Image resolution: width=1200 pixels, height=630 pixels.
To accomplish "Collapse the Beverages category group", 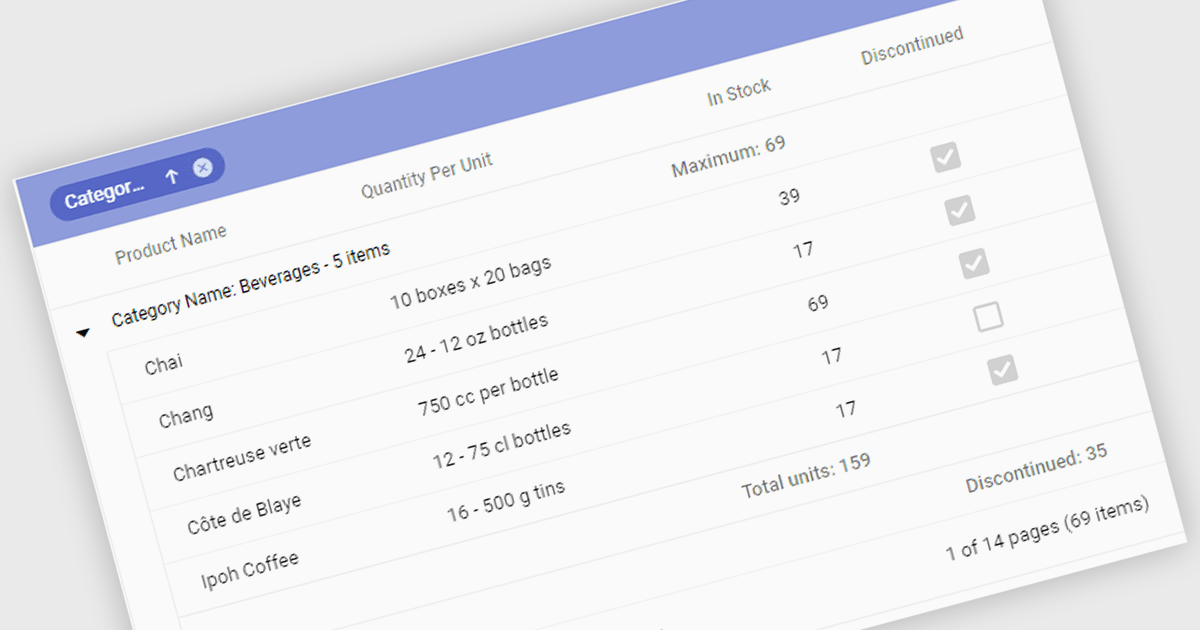I will point(83,332).
